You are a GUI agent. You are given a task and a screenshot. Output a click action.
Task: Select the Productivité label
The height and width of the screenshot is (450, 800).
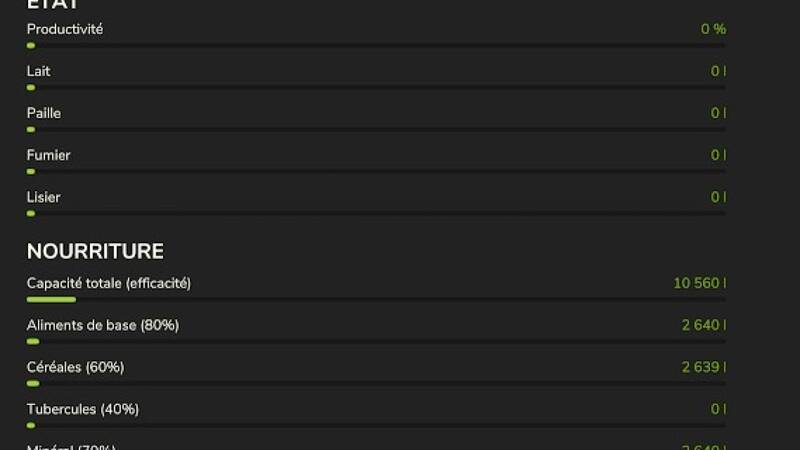pyautogui.click(x=65, y=29)
